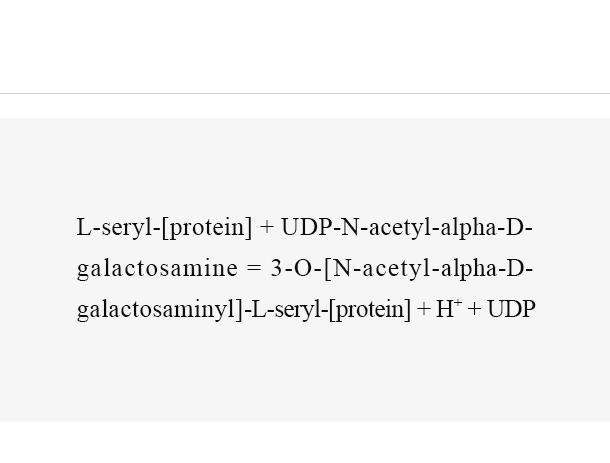Click the horizontal divider line above the box

(x=305, y=93)
